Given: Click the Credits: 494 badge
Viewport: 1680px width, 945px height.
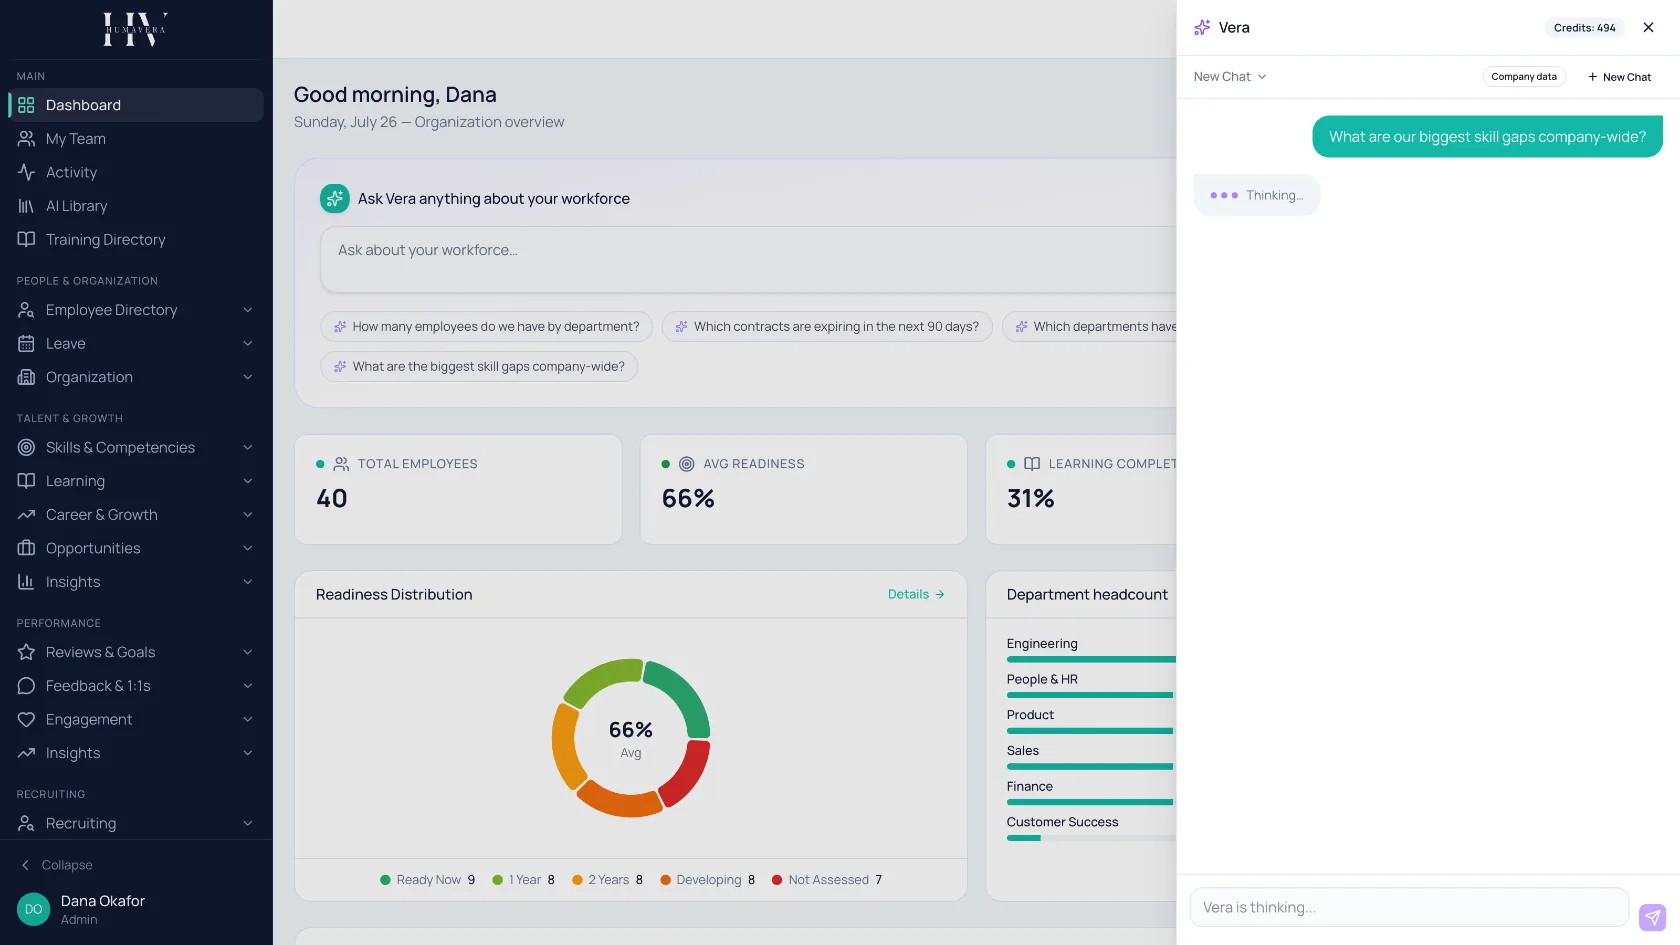Looking at the screenshot, I should (x=1585, y=28).
